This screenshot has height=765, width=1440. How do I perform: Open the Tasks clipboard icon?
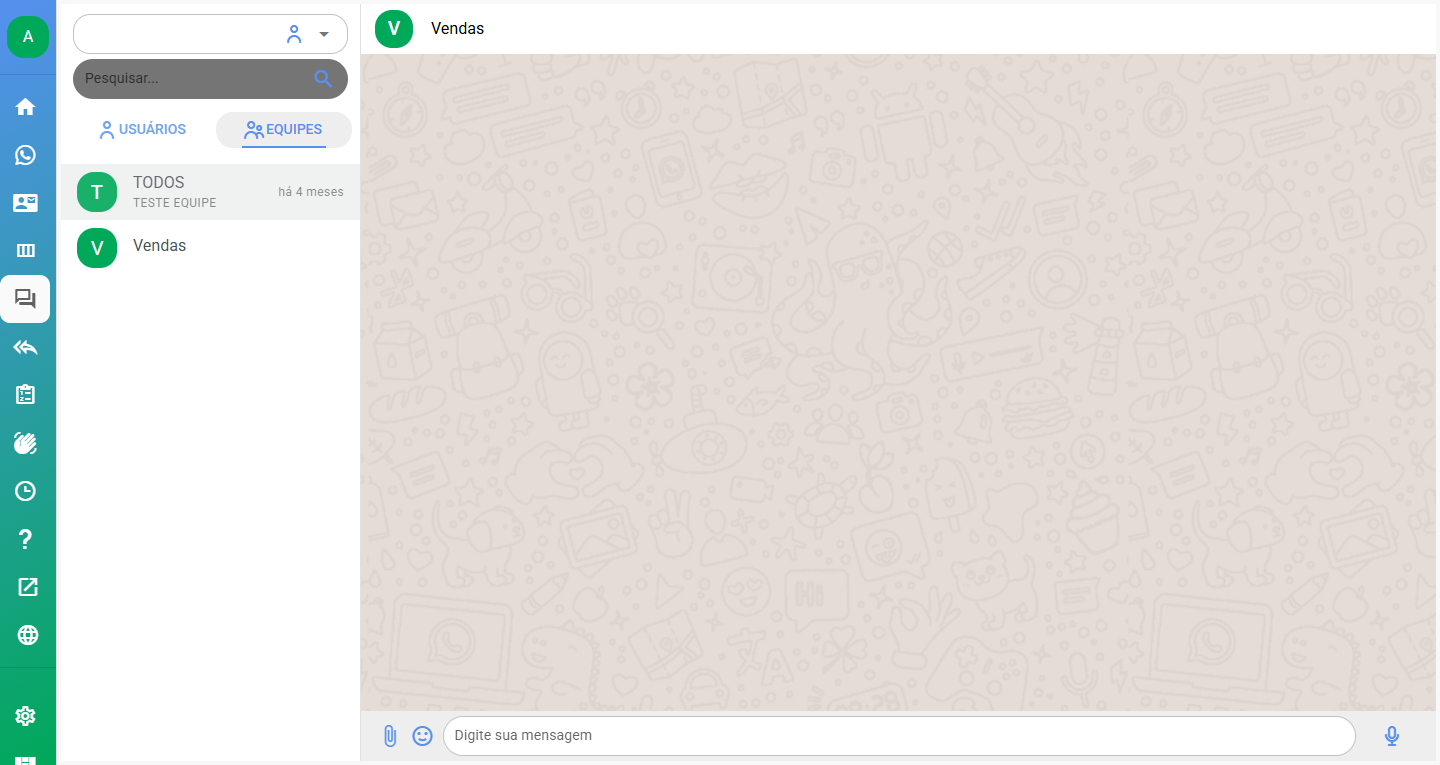[x=26, y=395]
